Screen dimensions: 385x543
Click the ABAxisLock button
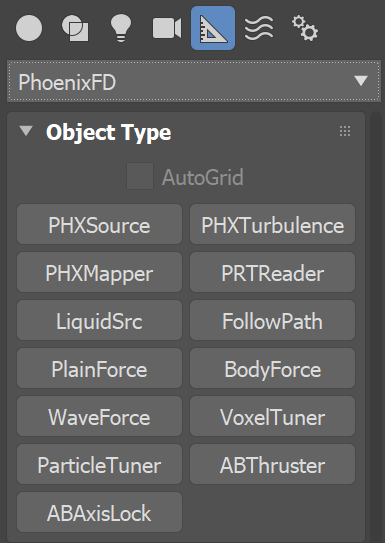point(99,512)
